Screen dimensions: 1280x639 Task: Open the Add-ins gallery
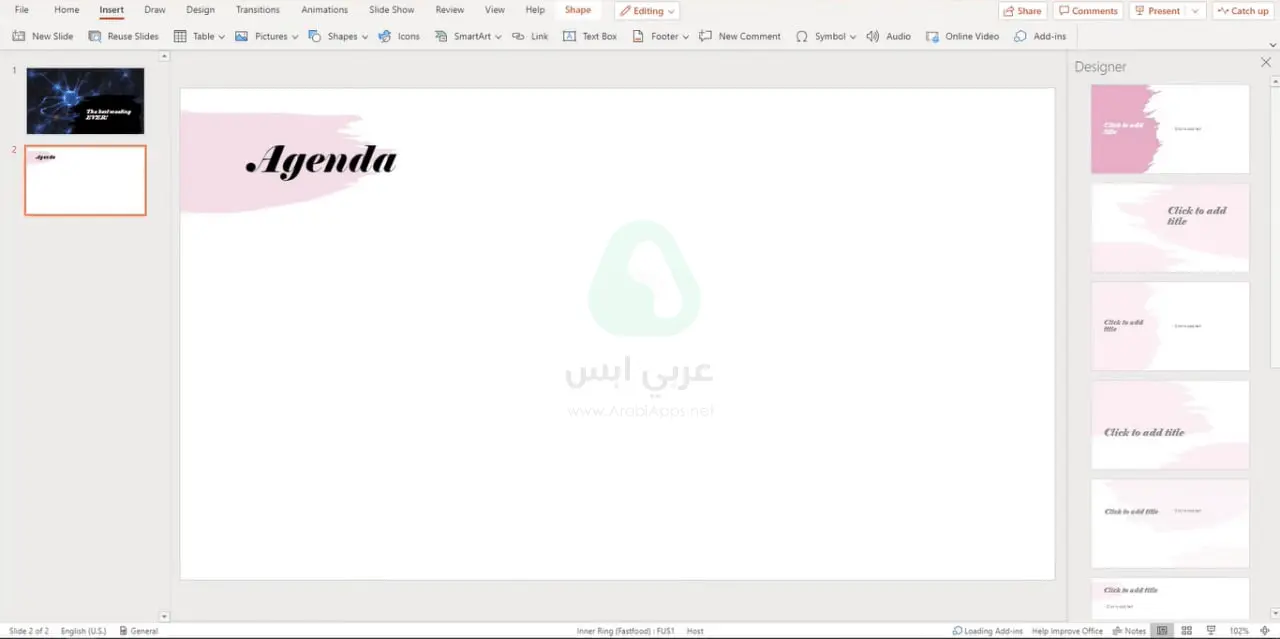click(1040, 36)
